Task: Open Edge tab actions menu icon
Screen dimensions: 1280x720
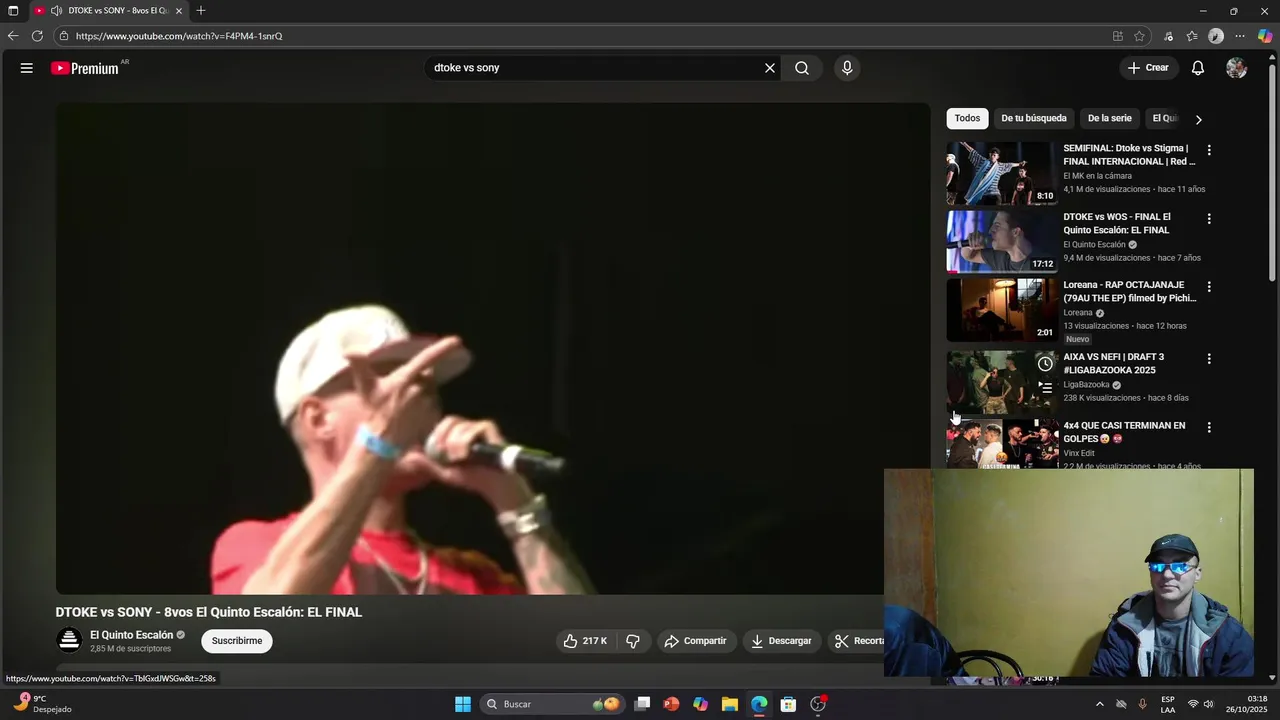Action: pyautogui.click(x=13, y=11)
